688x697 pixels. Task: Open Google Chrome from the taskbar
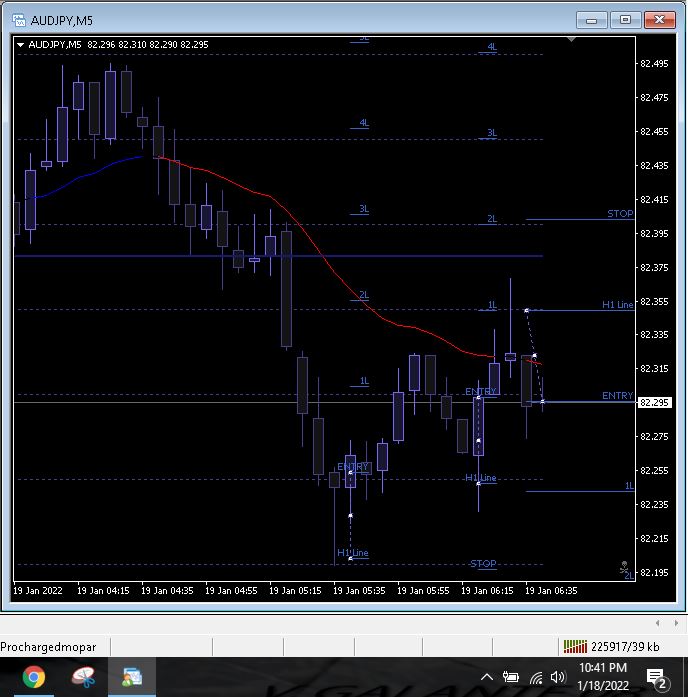coord(34,677)
